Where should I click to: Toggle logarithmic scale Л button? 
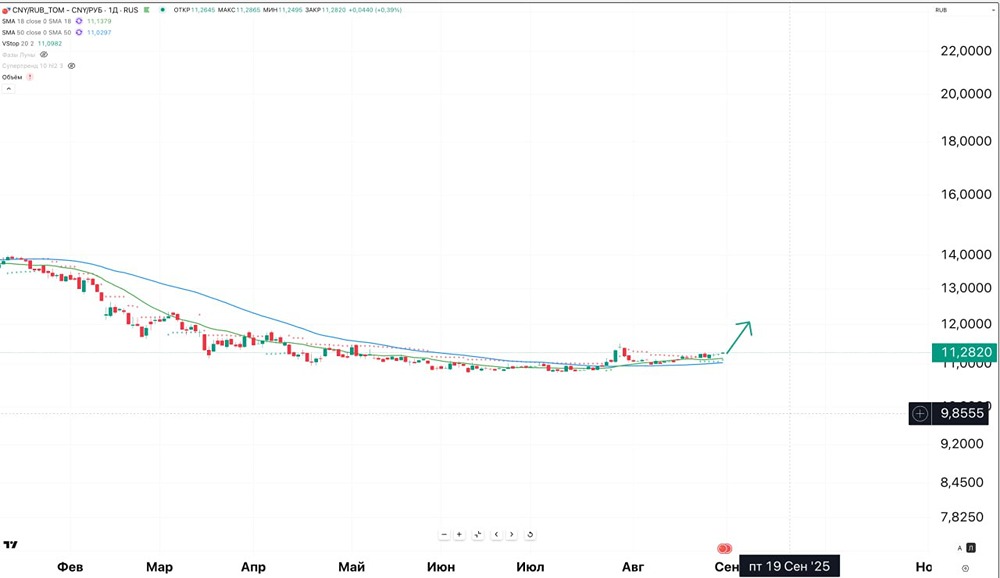pyautogui.click(x=971, y=548)
